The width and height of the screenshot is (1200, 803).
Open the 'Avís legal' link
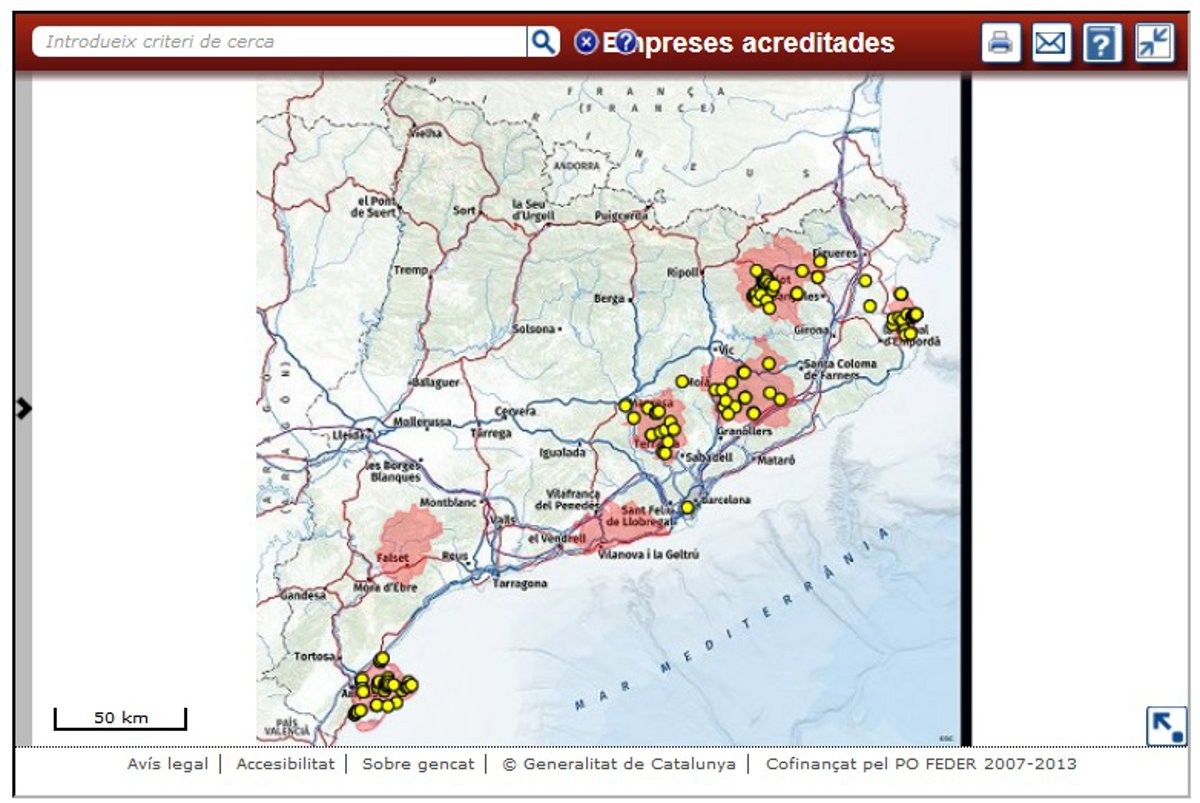coord(167,764)
